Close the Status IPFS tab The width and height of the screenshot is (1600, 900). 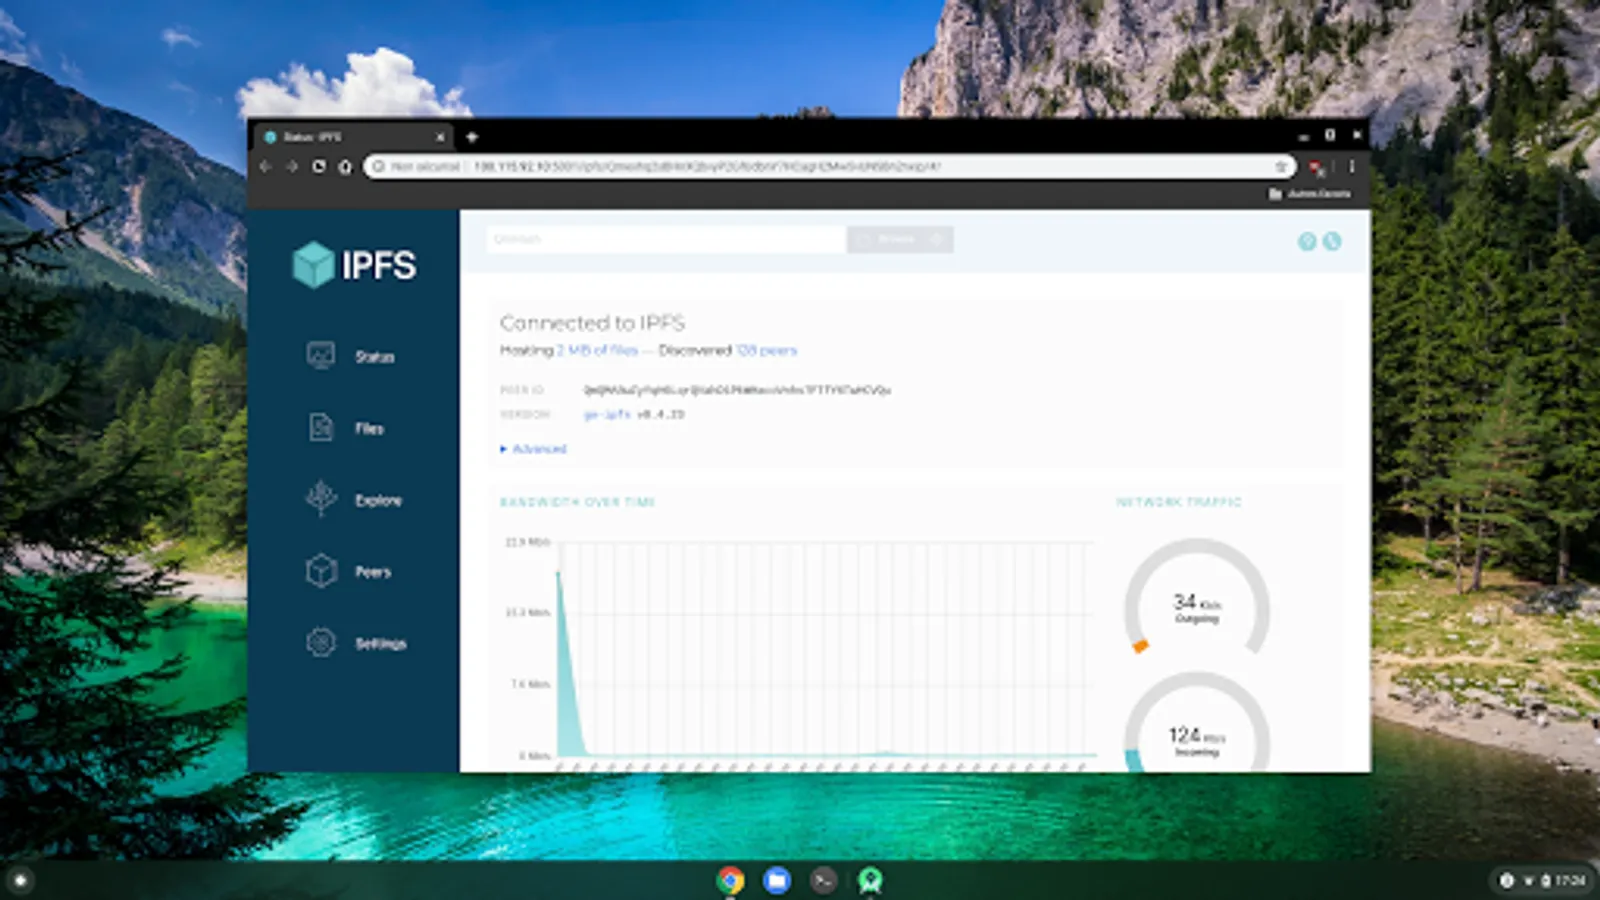coord(440,137)
